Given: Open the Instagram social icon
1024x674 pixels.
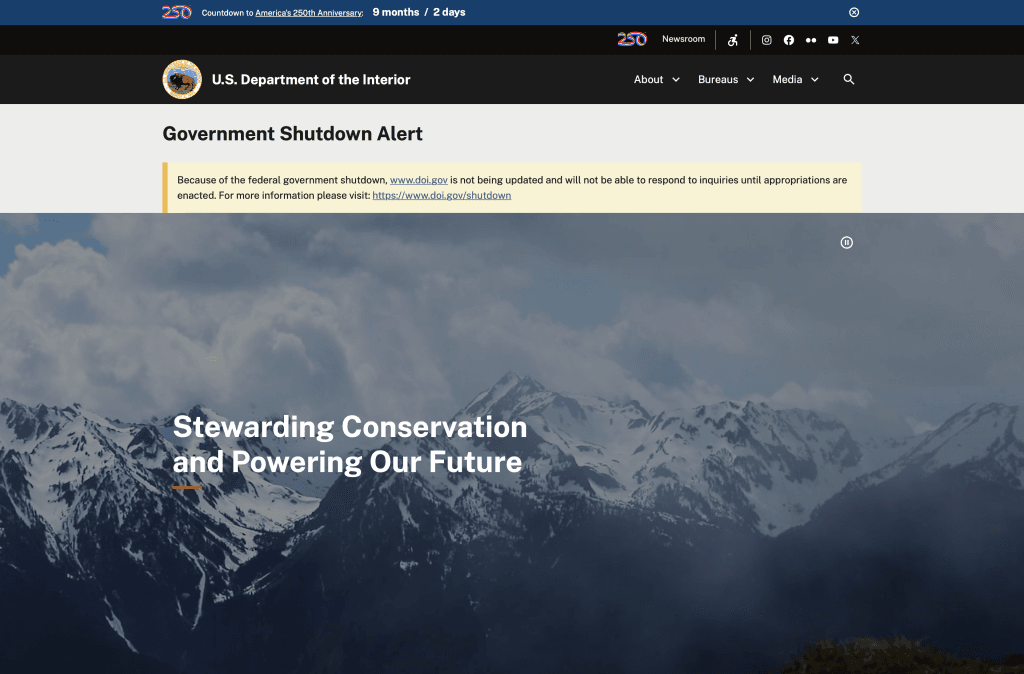Looking at the screenshot, I should 767,40.
